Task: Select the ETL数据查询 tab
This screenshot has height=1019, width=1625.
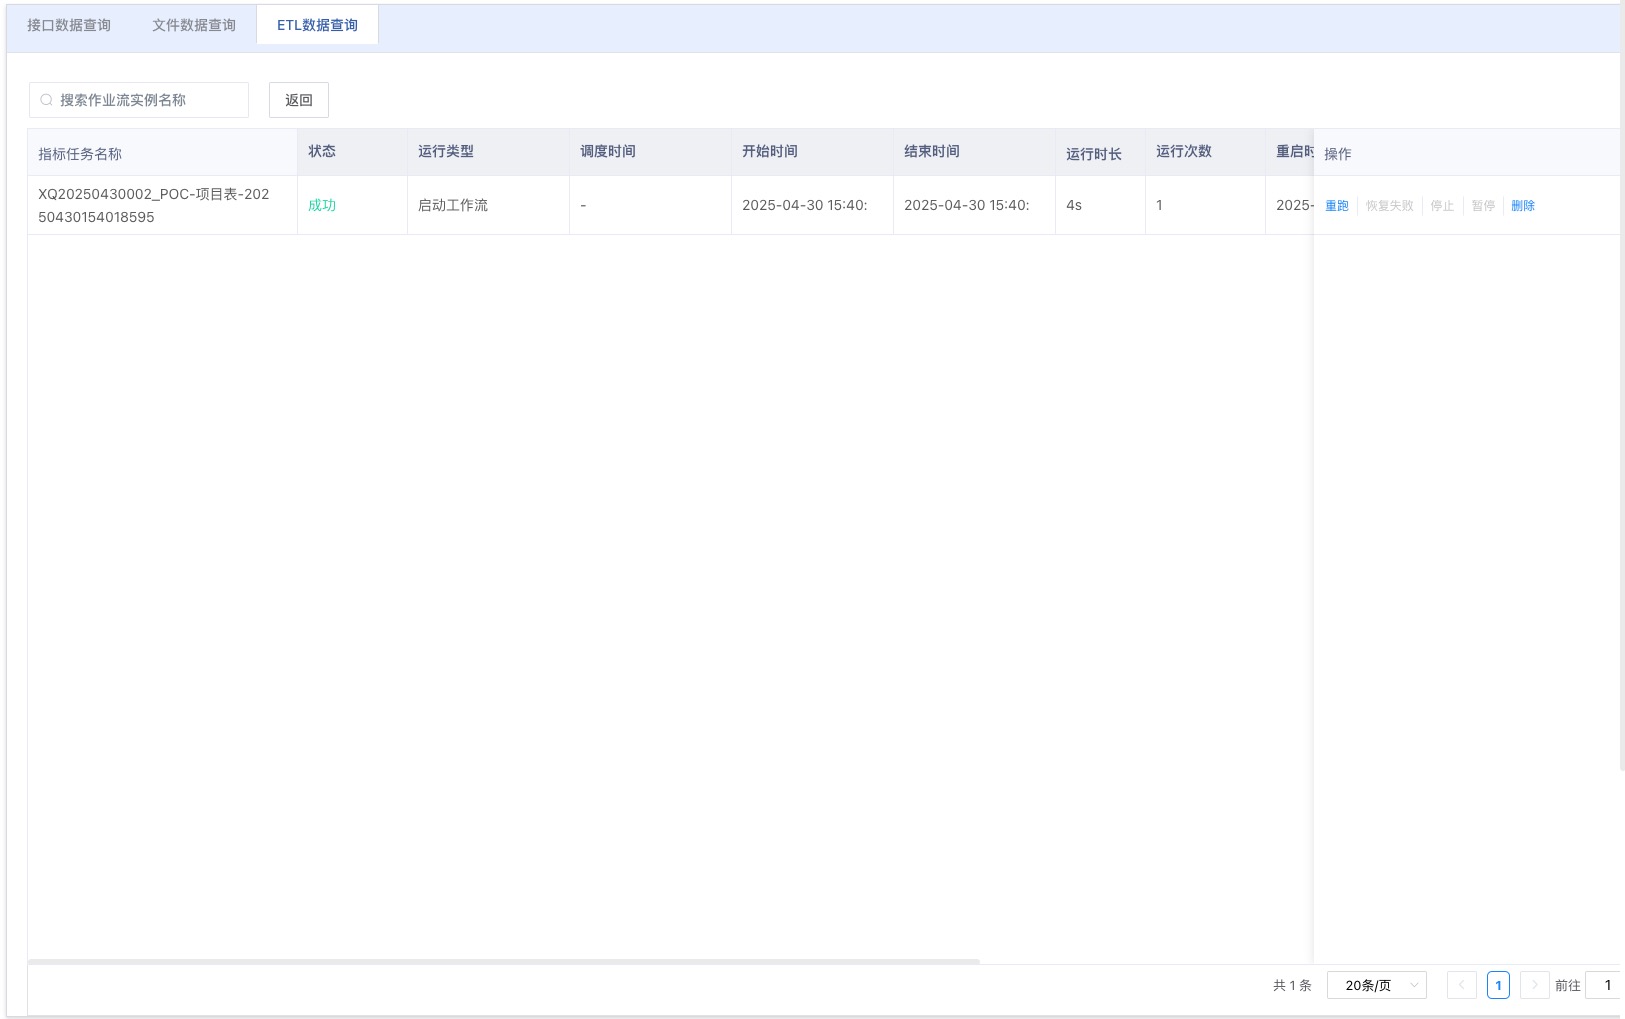Action: (317, 25)
